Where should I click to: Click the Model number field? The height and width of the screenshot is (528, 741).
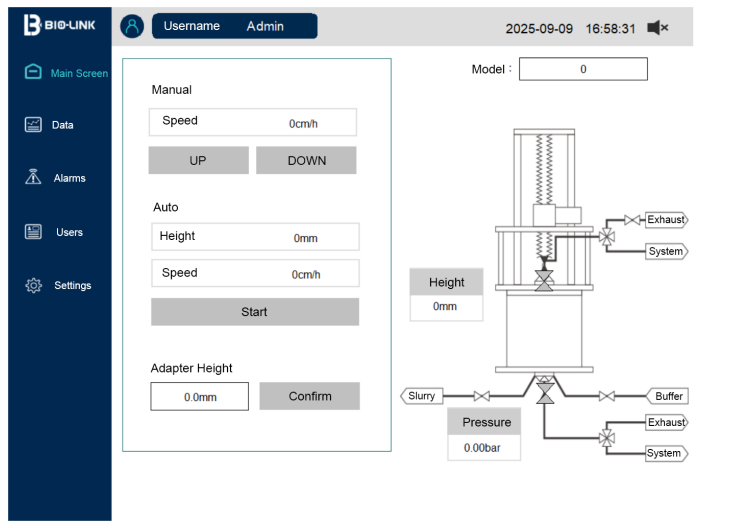point(583,69)
